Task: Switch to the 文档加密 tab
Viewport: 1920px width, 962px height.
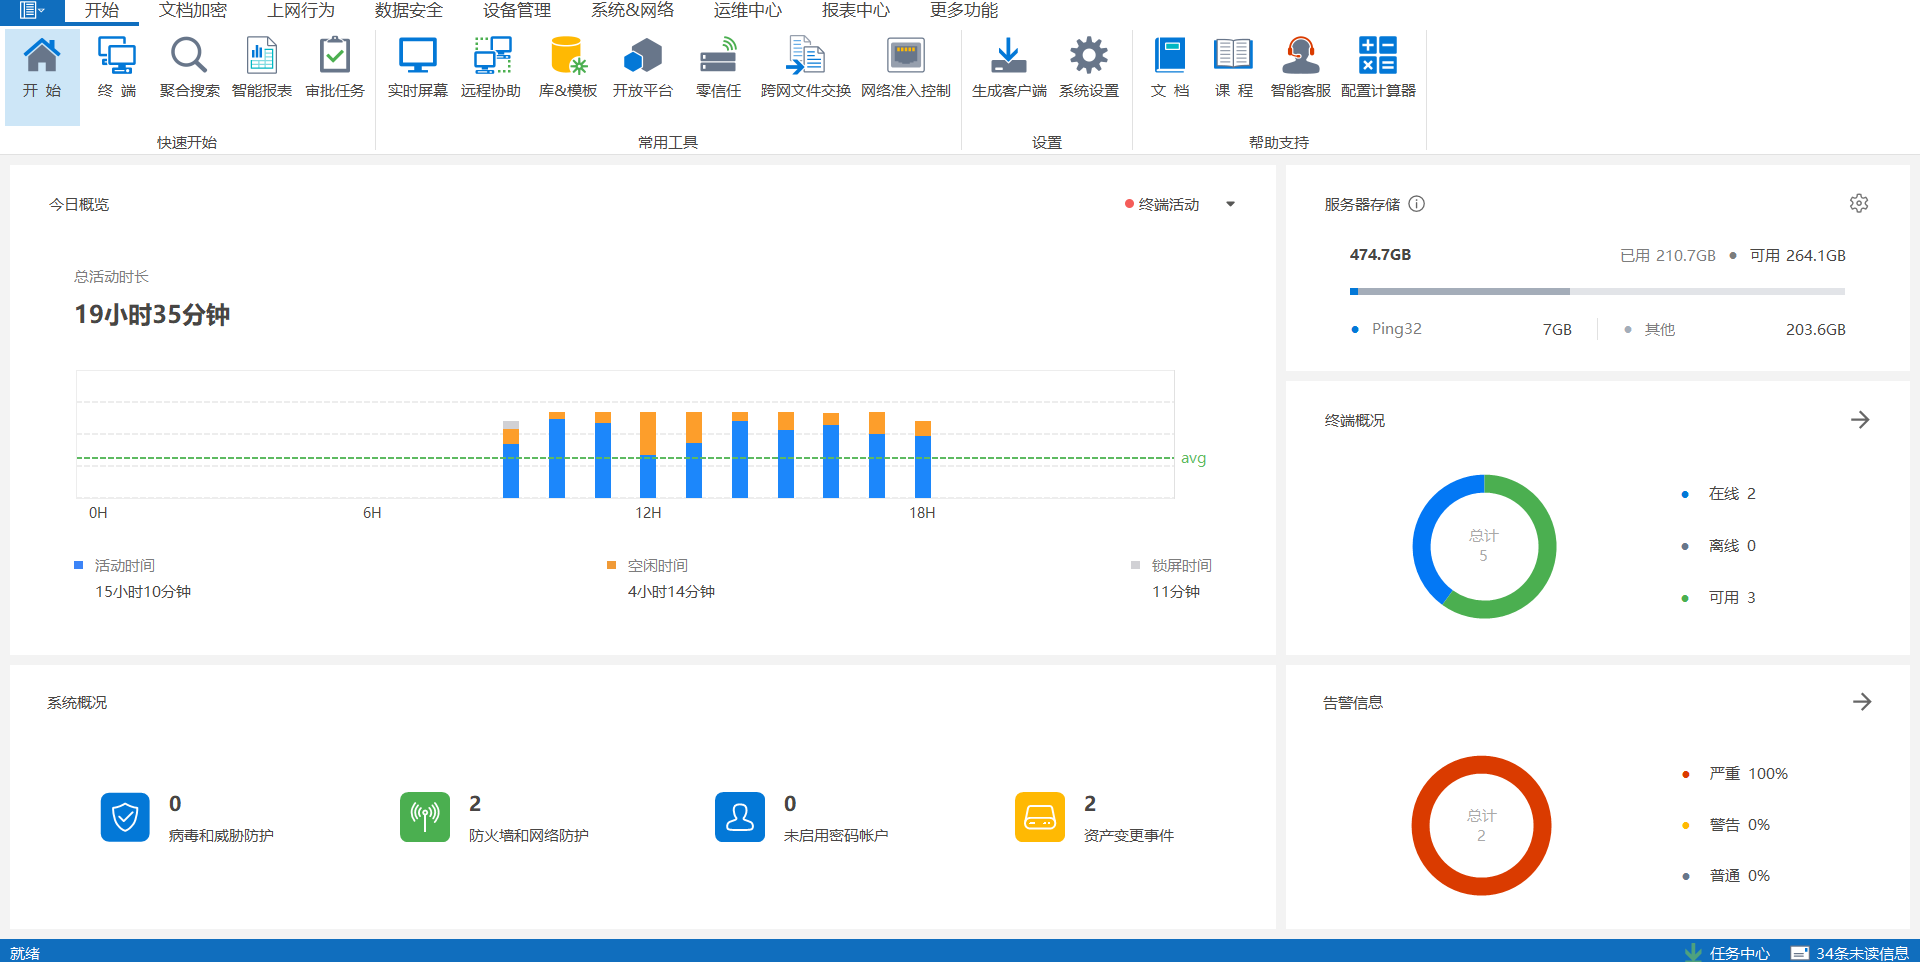Action: click(x=193, y=11)
